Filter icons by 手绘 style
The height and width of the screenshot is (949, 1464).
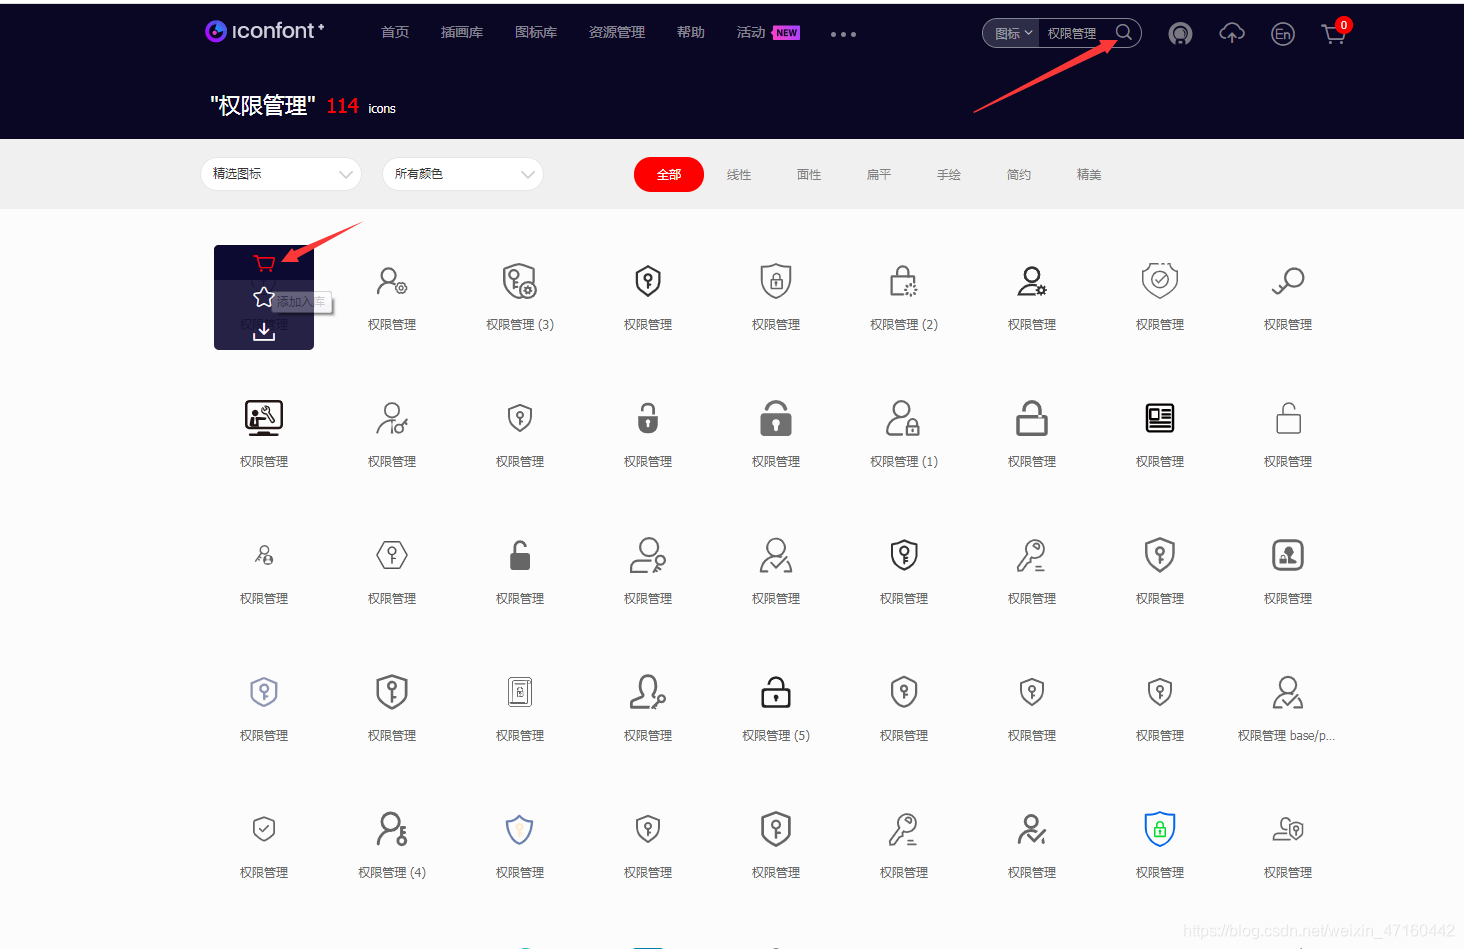(949, 175)
